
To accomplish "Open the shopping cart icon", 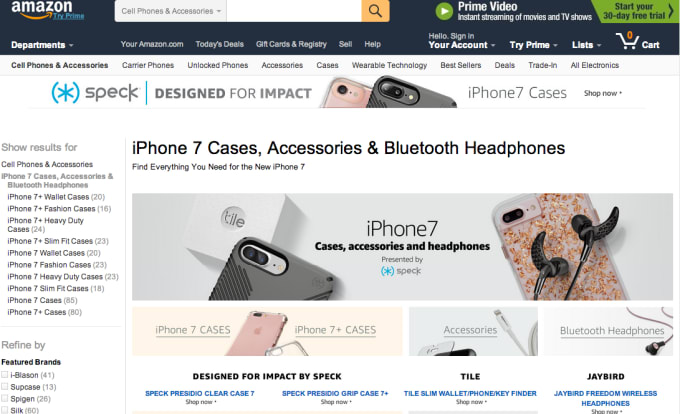I will coord(627,41).
